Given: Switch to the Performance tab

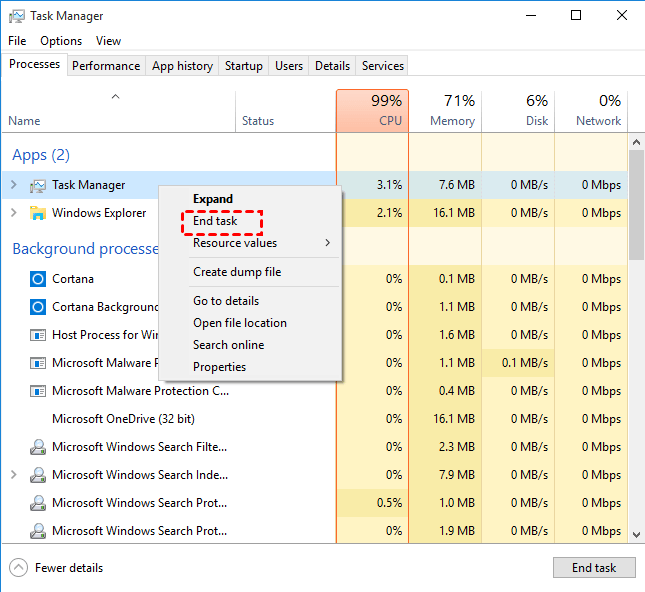Looking at the screenshot, I should (106, 66).
